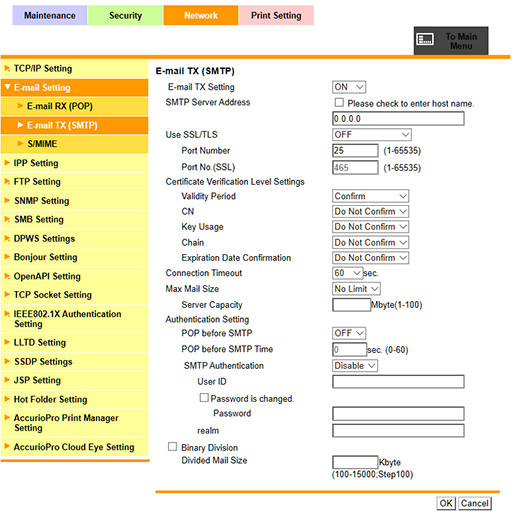Viewport: 517px width, 515px height.
Task: Open the Max Mail Size dropdown
Action: (x=356, y=289)
